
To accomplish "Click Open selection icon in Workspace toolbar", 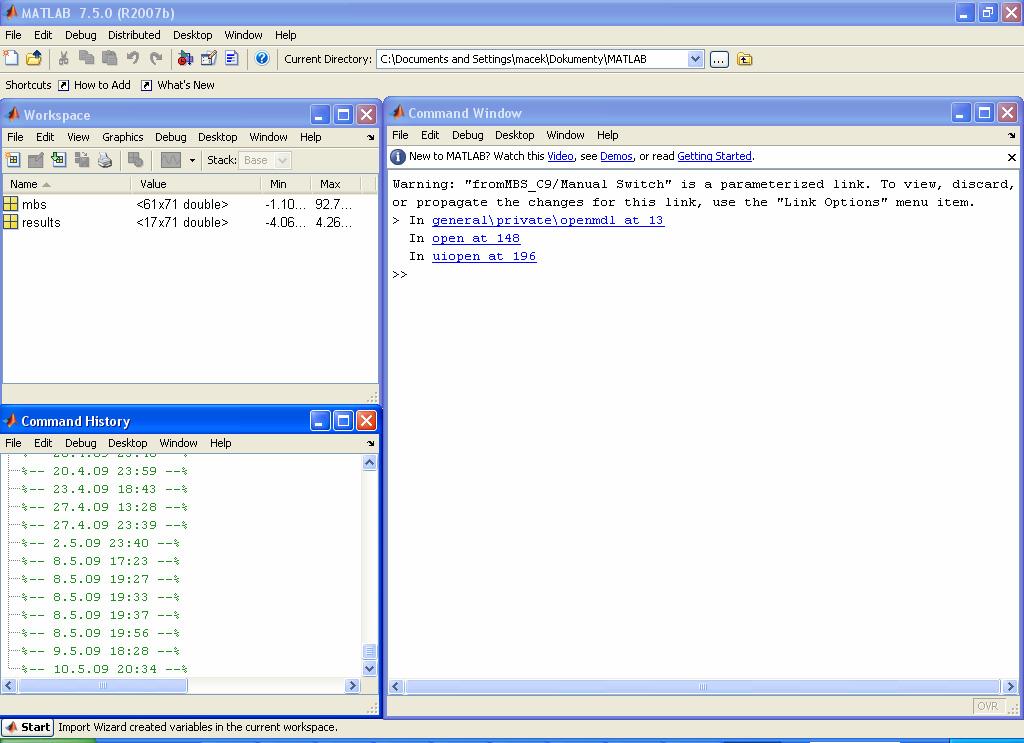I will [x=35, y=160].
